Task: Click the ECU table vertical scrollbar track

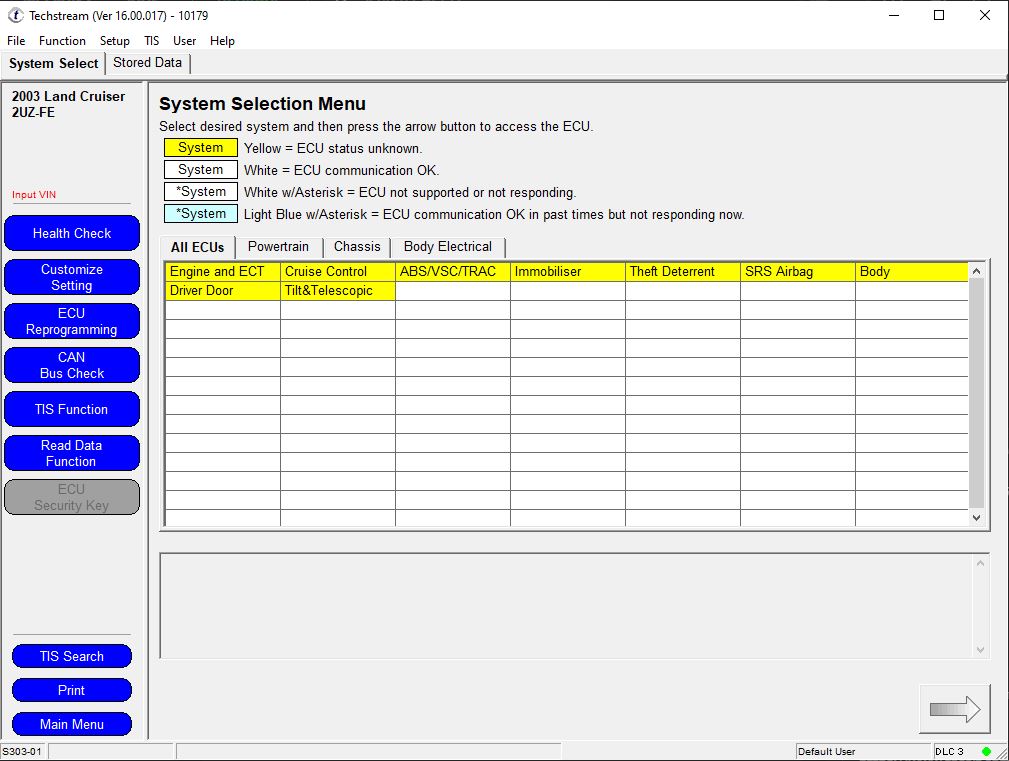Action: 976,394
